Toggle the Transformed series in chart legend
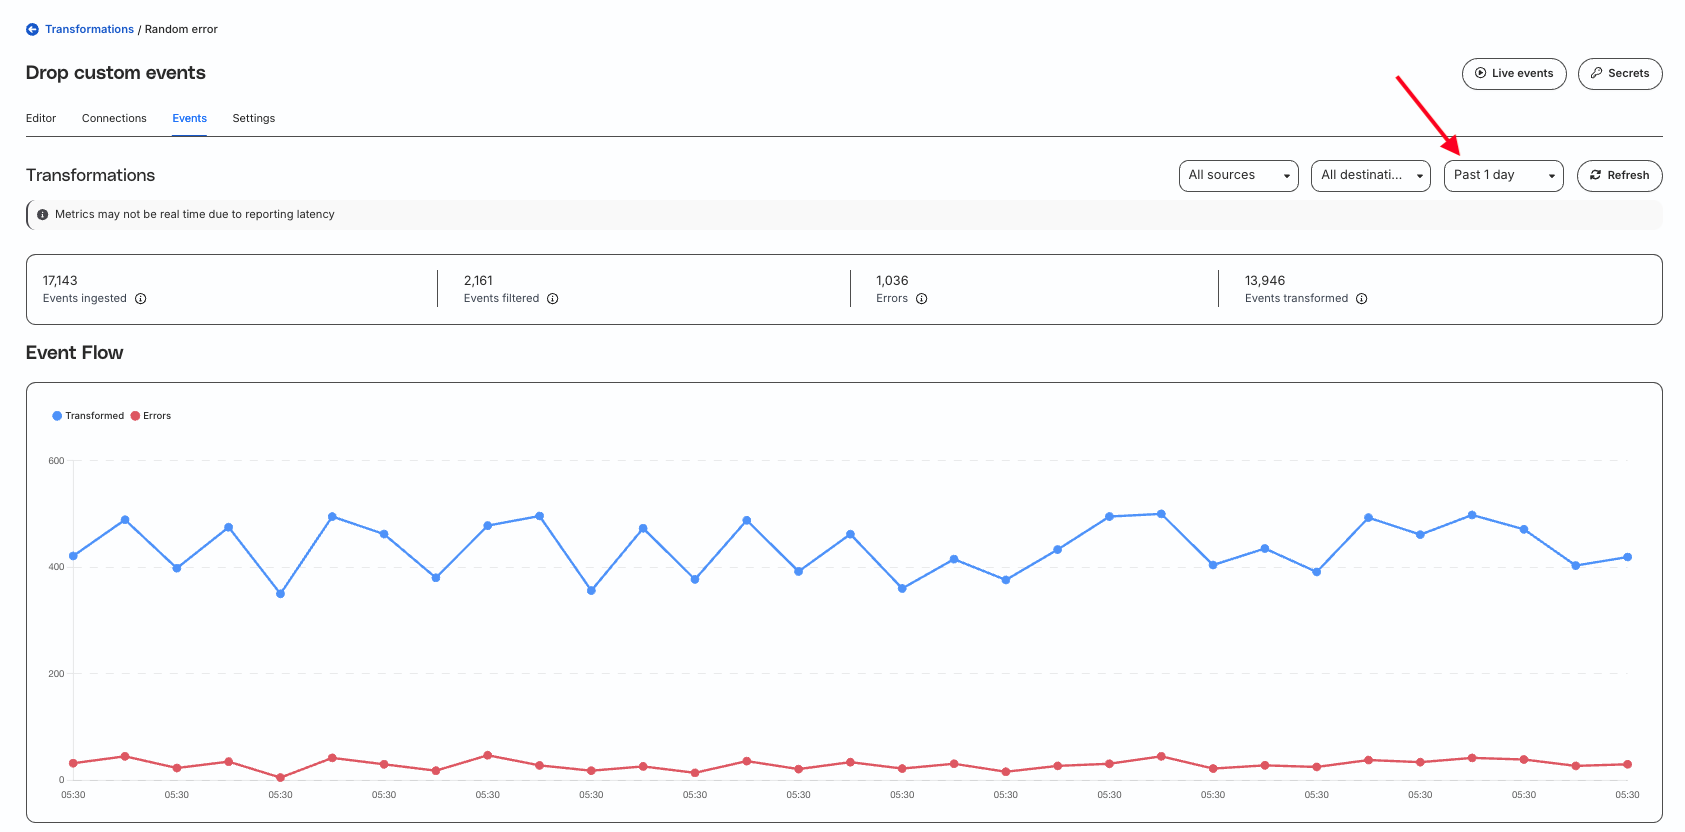The width and height of the screenshot is (1685, 832). pos(88,416)
